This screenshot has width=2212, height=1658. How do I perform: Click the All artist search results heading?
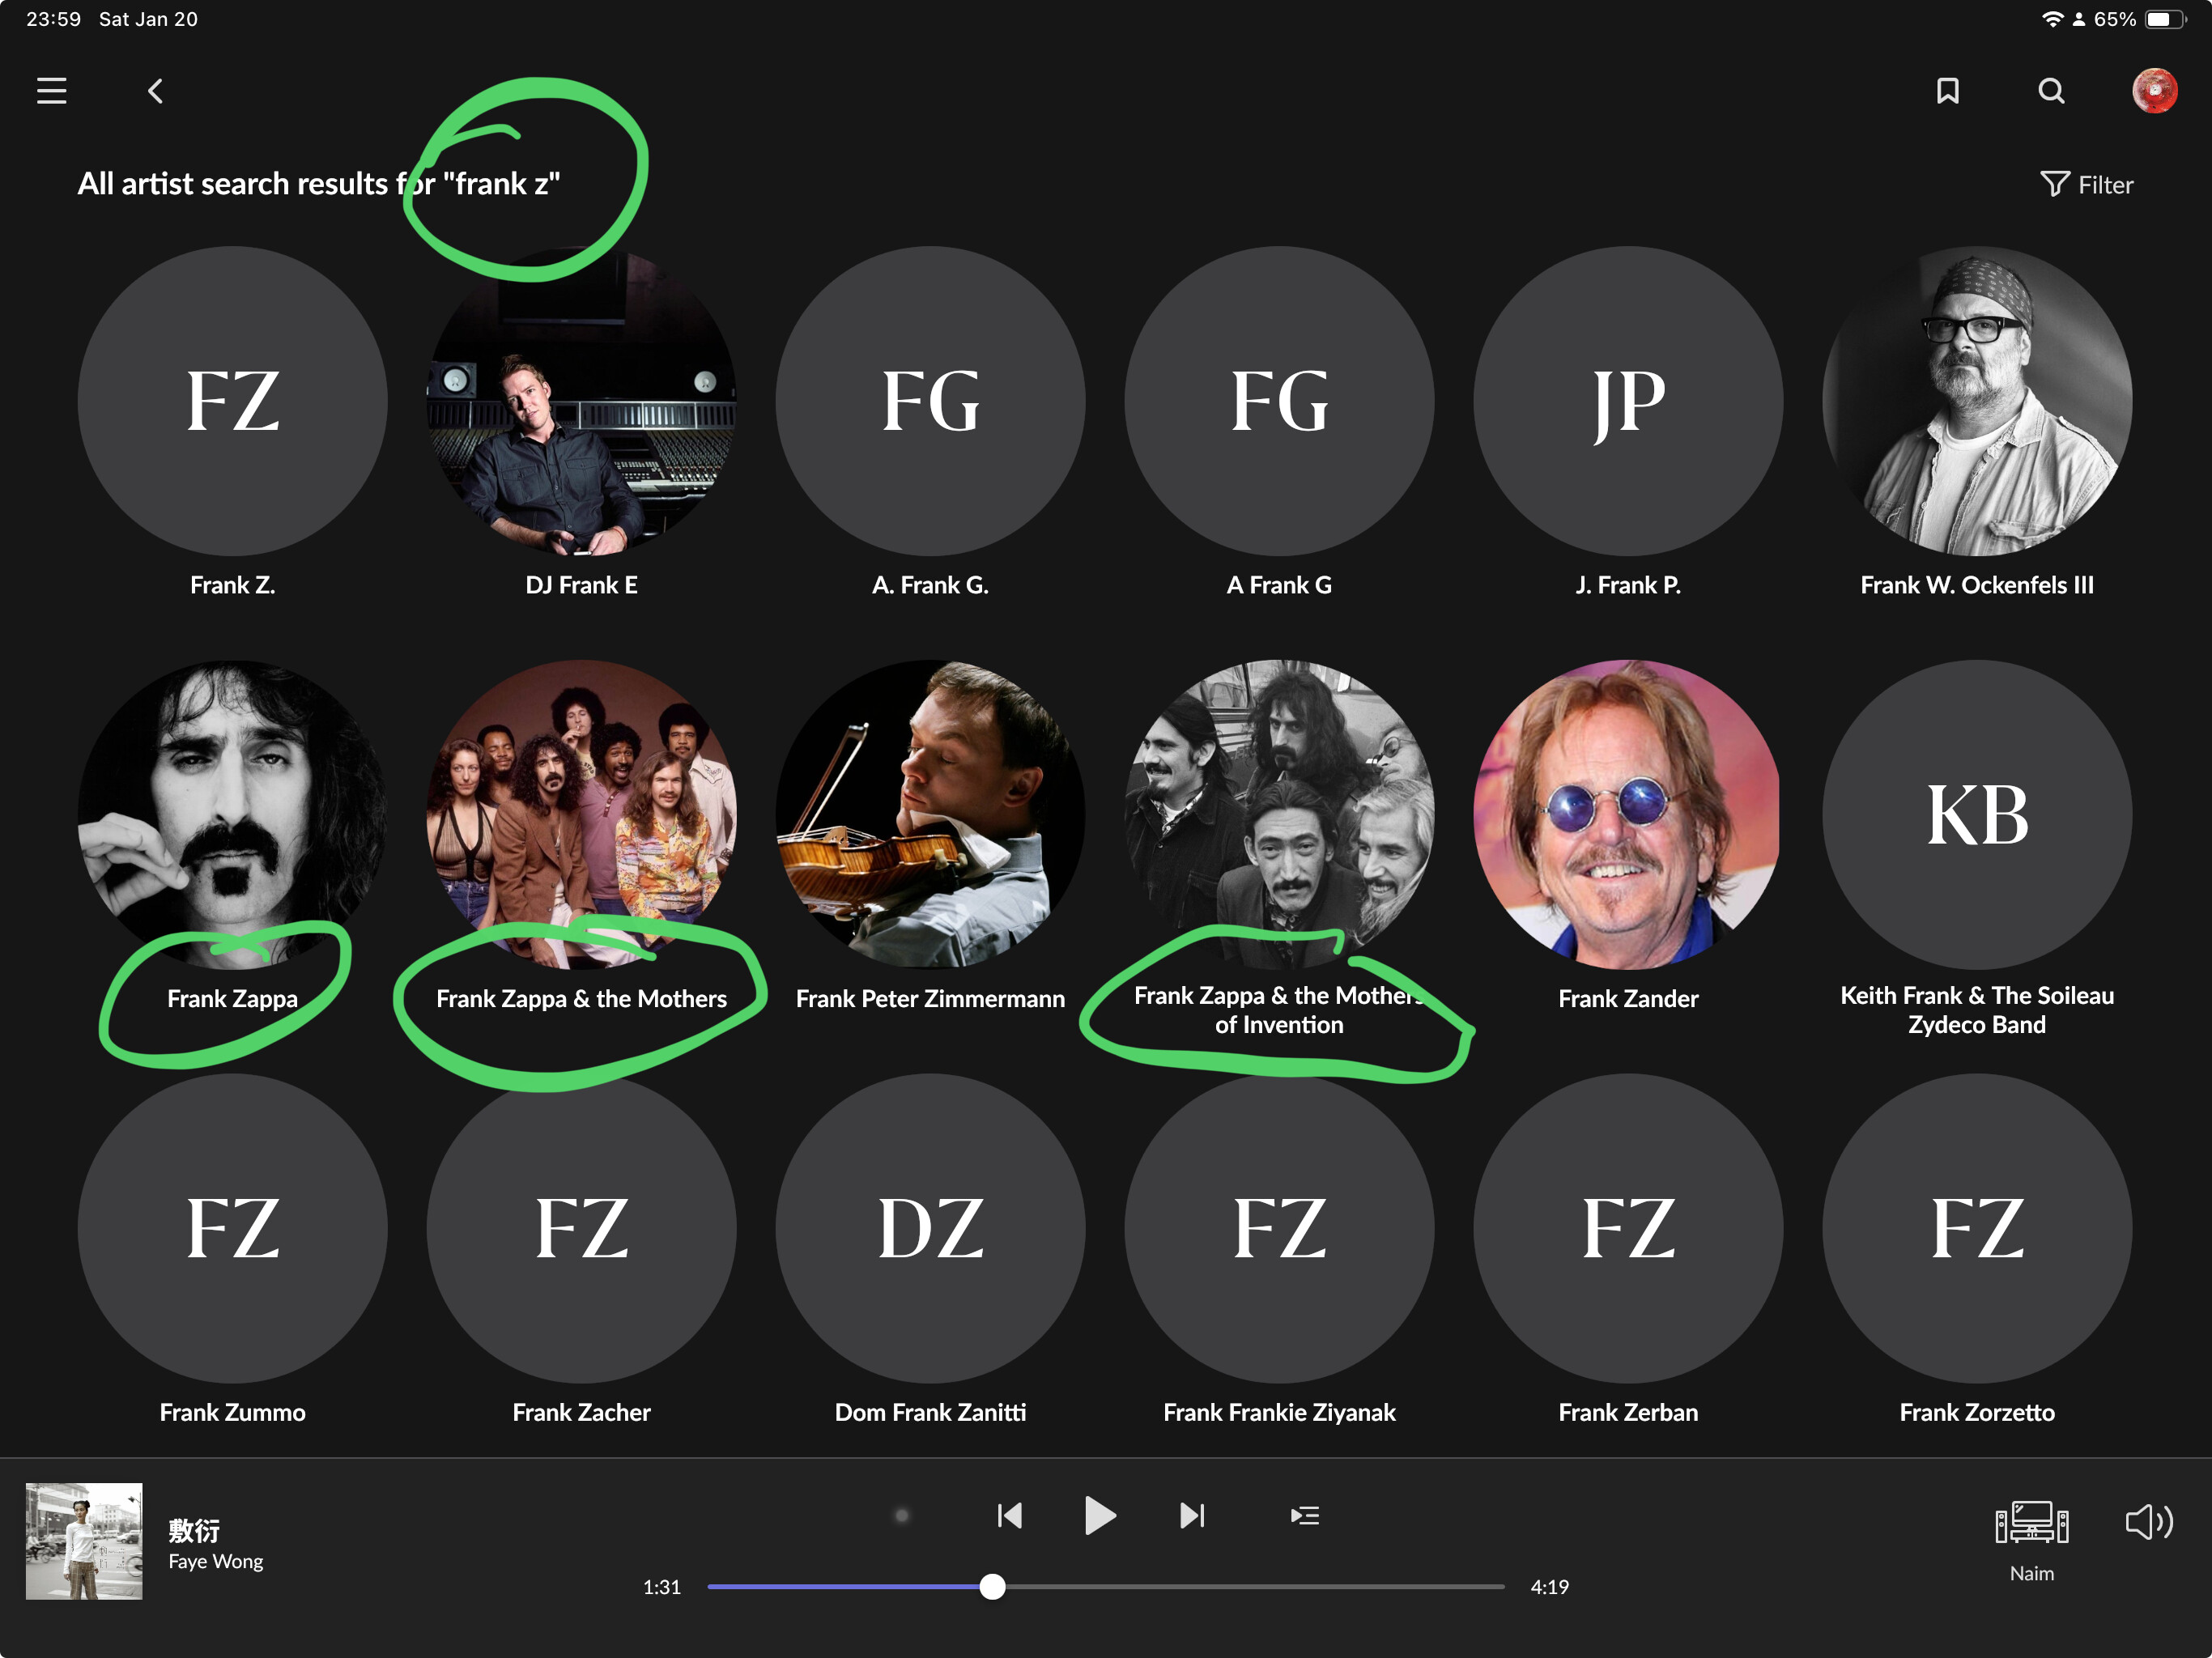point(319,184)
